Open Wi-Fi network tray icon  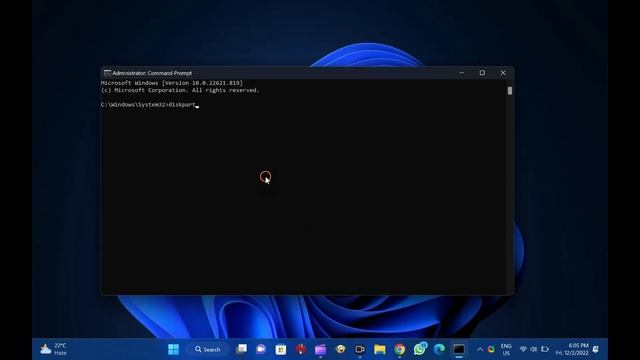pos(523,349)
